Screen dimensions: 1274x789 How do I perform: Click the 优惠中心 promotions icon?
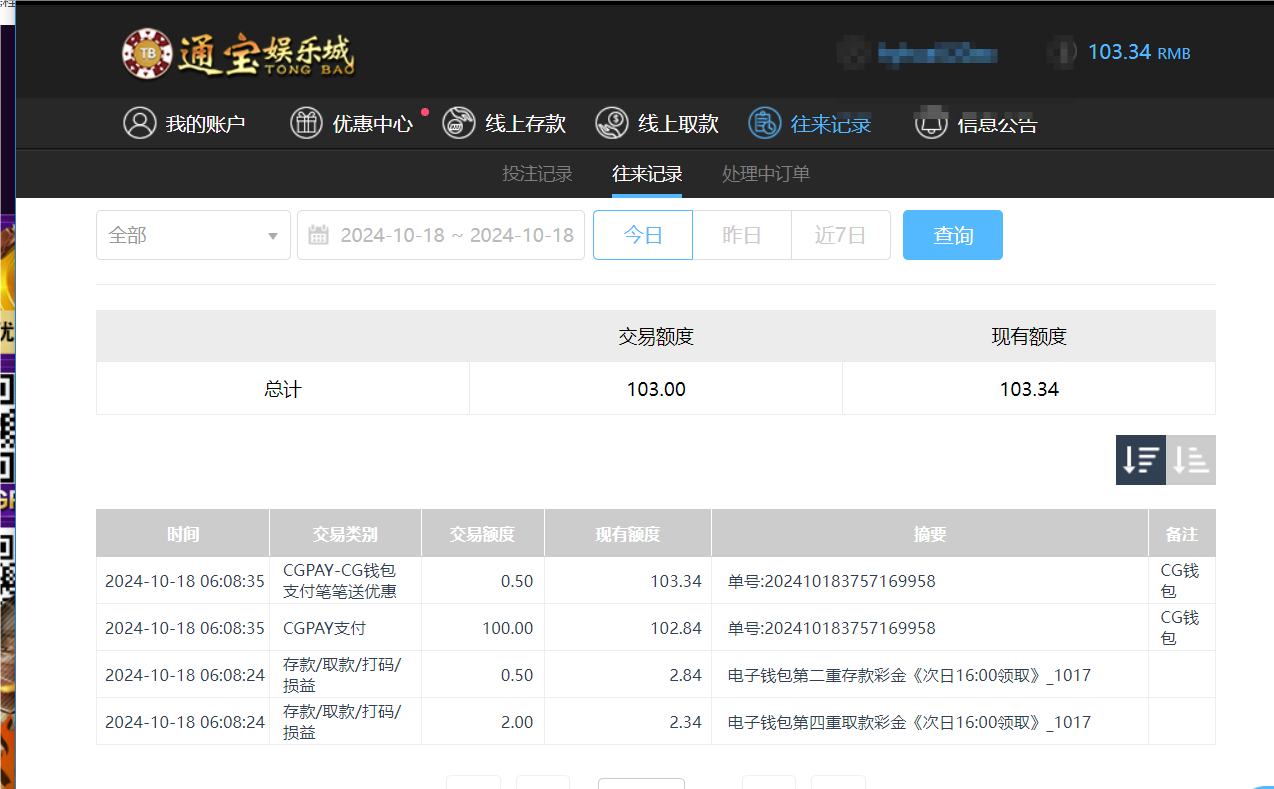point(306,123)
